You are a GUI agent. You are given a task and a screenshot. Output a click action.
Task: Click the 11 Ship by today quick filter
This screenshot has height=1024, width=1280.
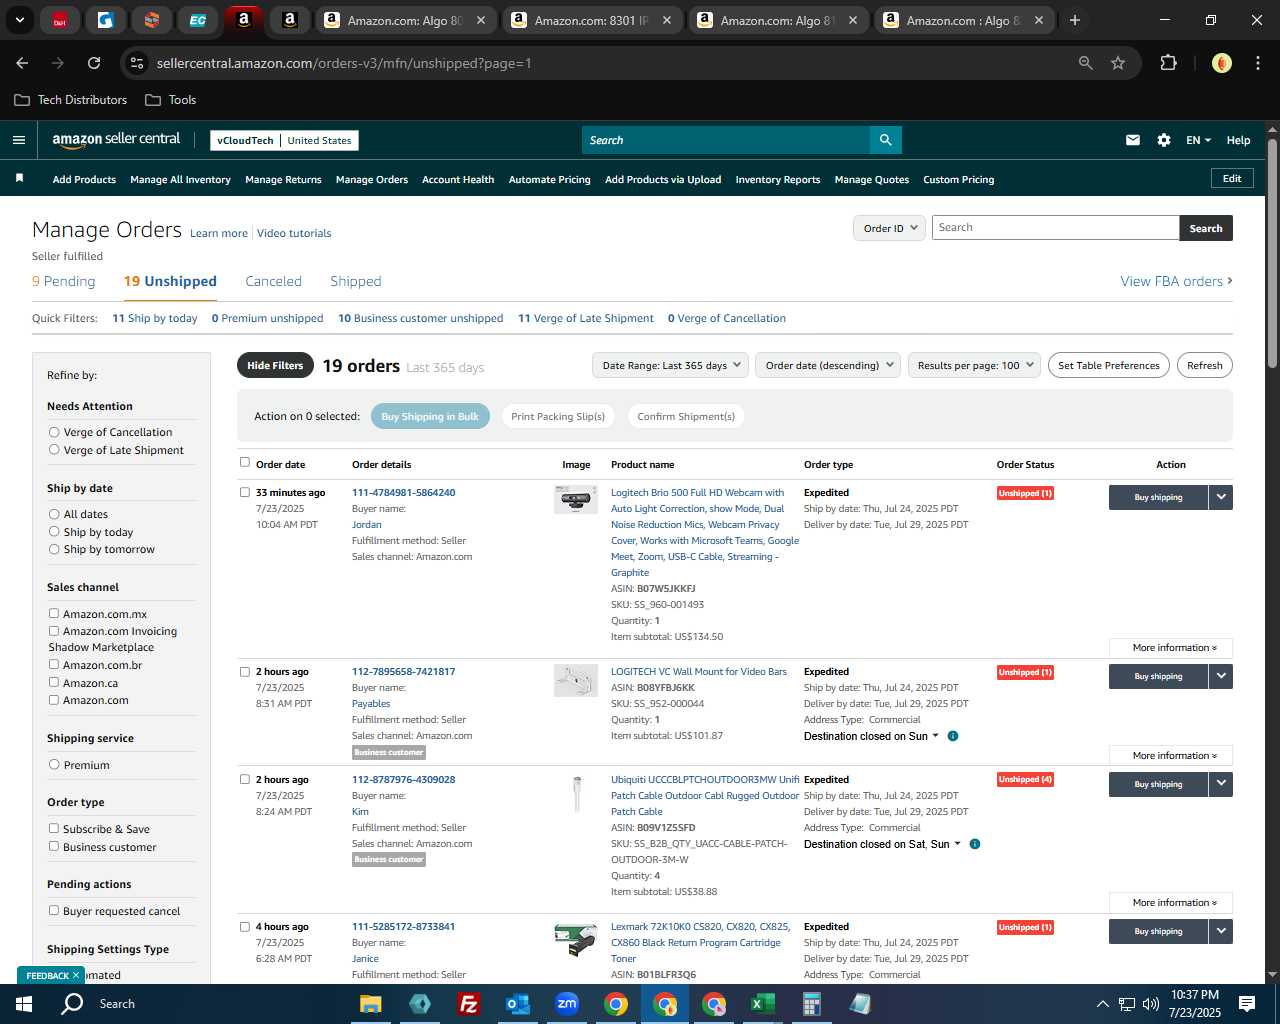pos(155,318)
